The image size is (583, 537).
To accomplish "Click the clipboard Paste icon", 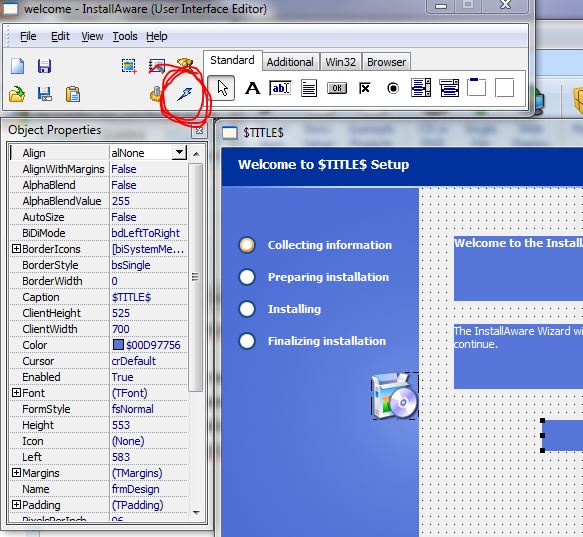I will pos(73,94).
